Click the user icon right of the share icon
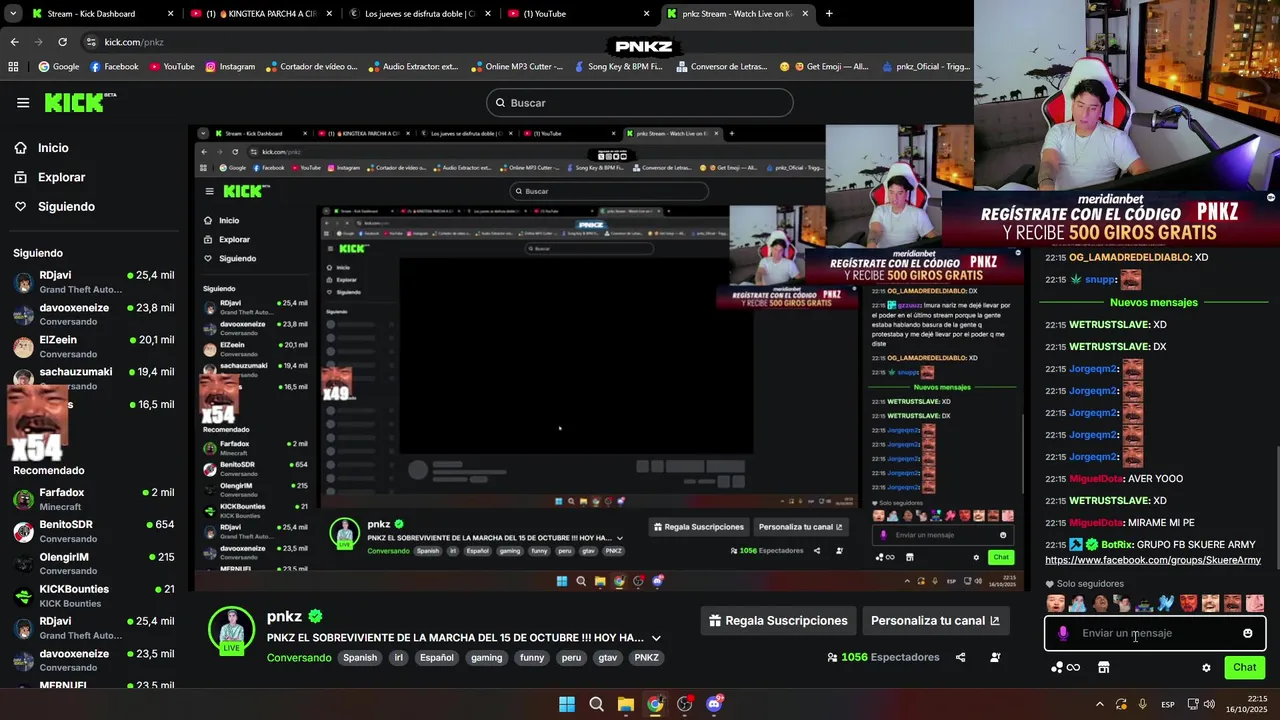1280x720 pixels. point(995,657)
